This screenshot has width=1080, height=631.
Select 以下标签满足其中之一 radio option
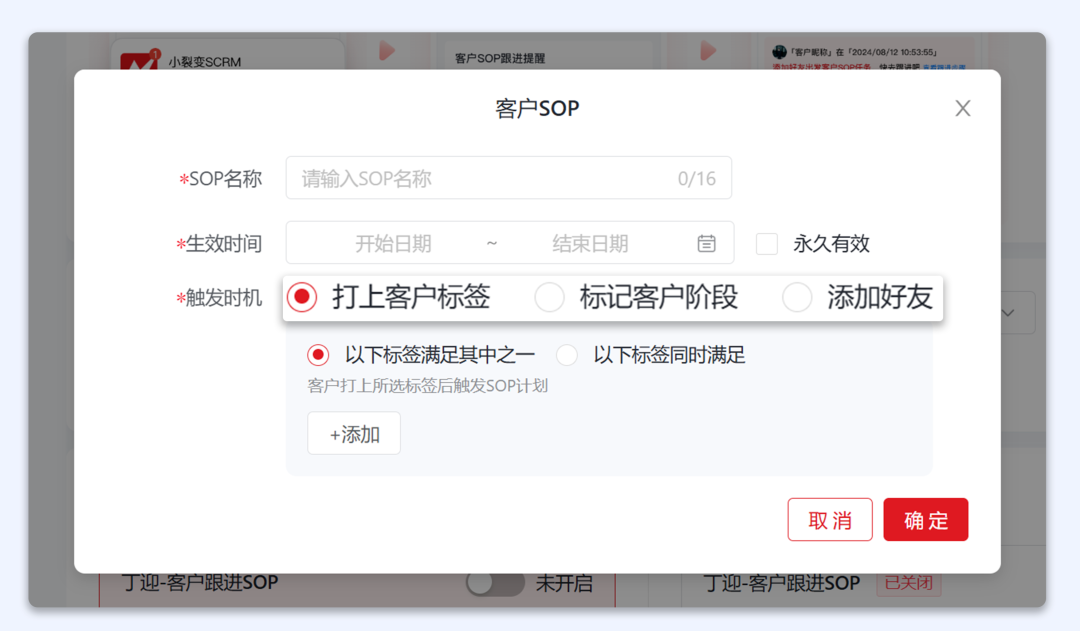318,355
